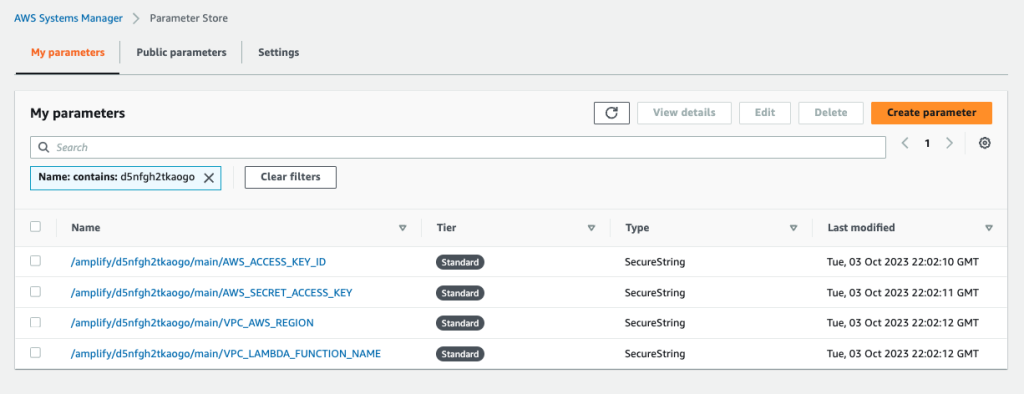Remove the d5nfgh2tkaogo name filter
This screenshot has height=394, width=1024.
coord(209,178)
